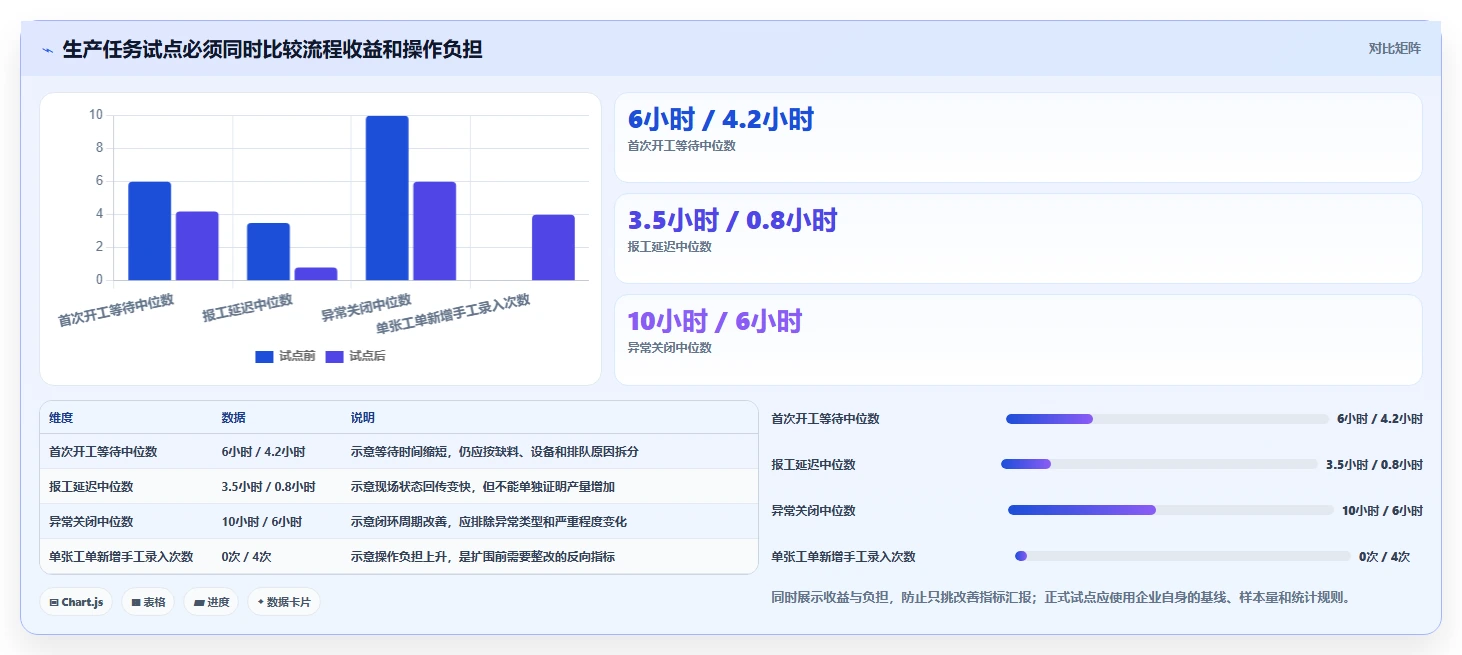Select the 数据卡片 chip

[284, 602]
